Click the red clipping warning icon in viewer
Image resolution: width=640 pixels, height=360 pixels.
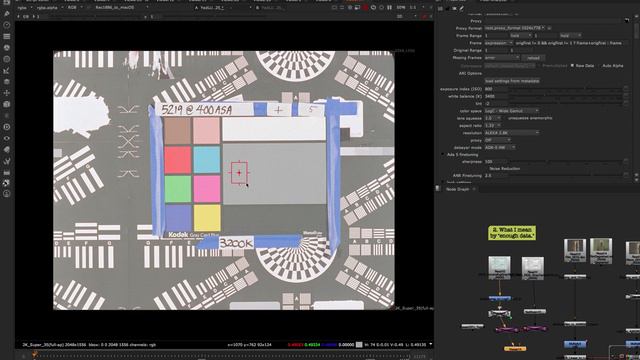click(366, 8)
